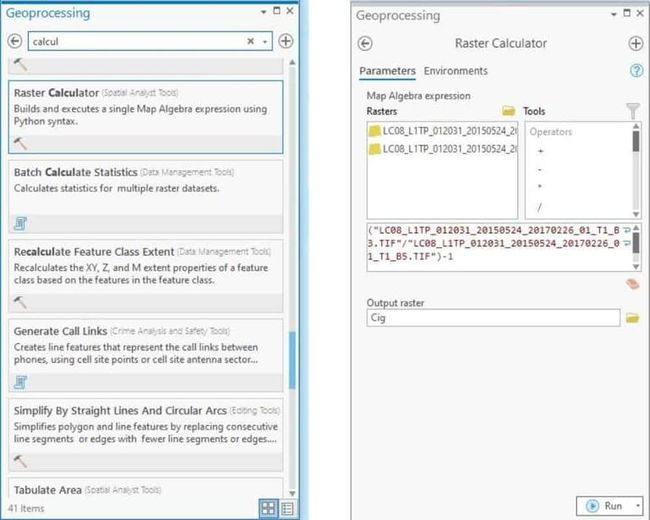The image size is (650, 520).
Task: Close the left Geoprocessing search pane
Action: pyautogui.click(x=290, y=11)
